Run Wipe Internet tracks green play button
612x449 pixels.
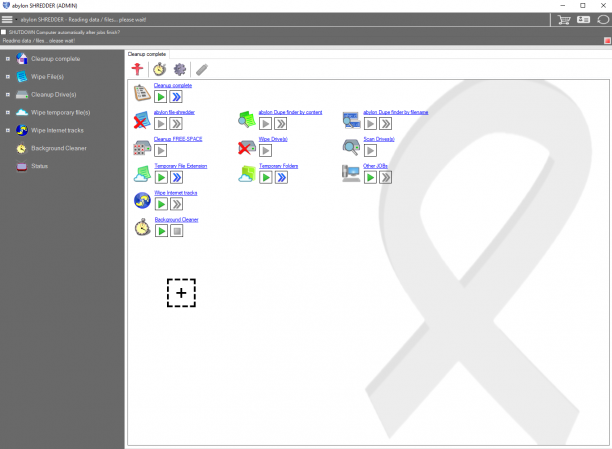[x=161, y=204]
